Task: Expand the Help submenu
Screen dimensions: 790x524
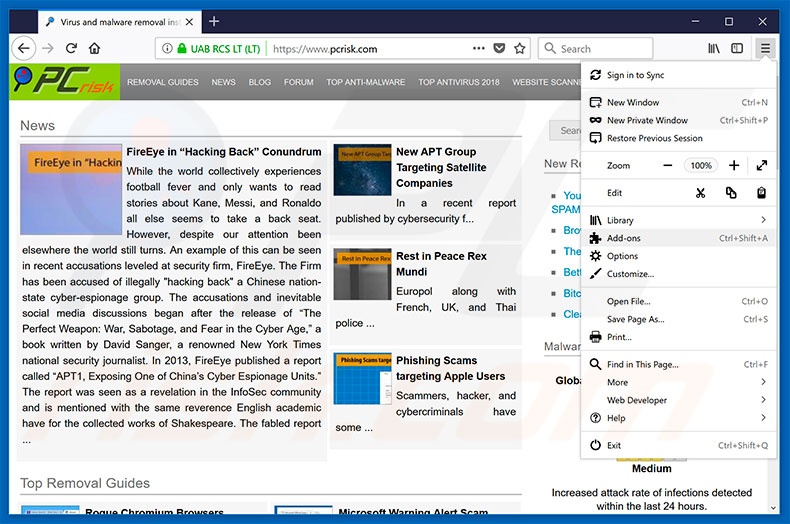Action: (x=763, y=418)
